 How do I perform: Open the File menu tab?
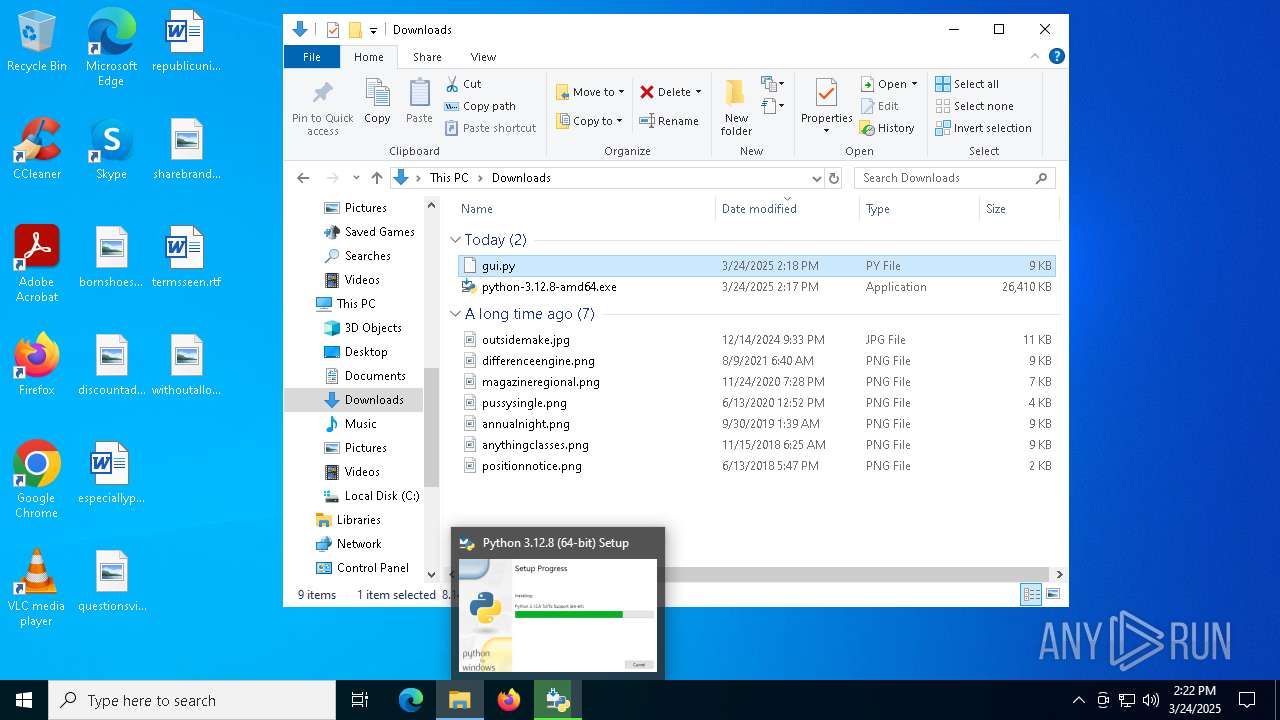pos(312,57)
